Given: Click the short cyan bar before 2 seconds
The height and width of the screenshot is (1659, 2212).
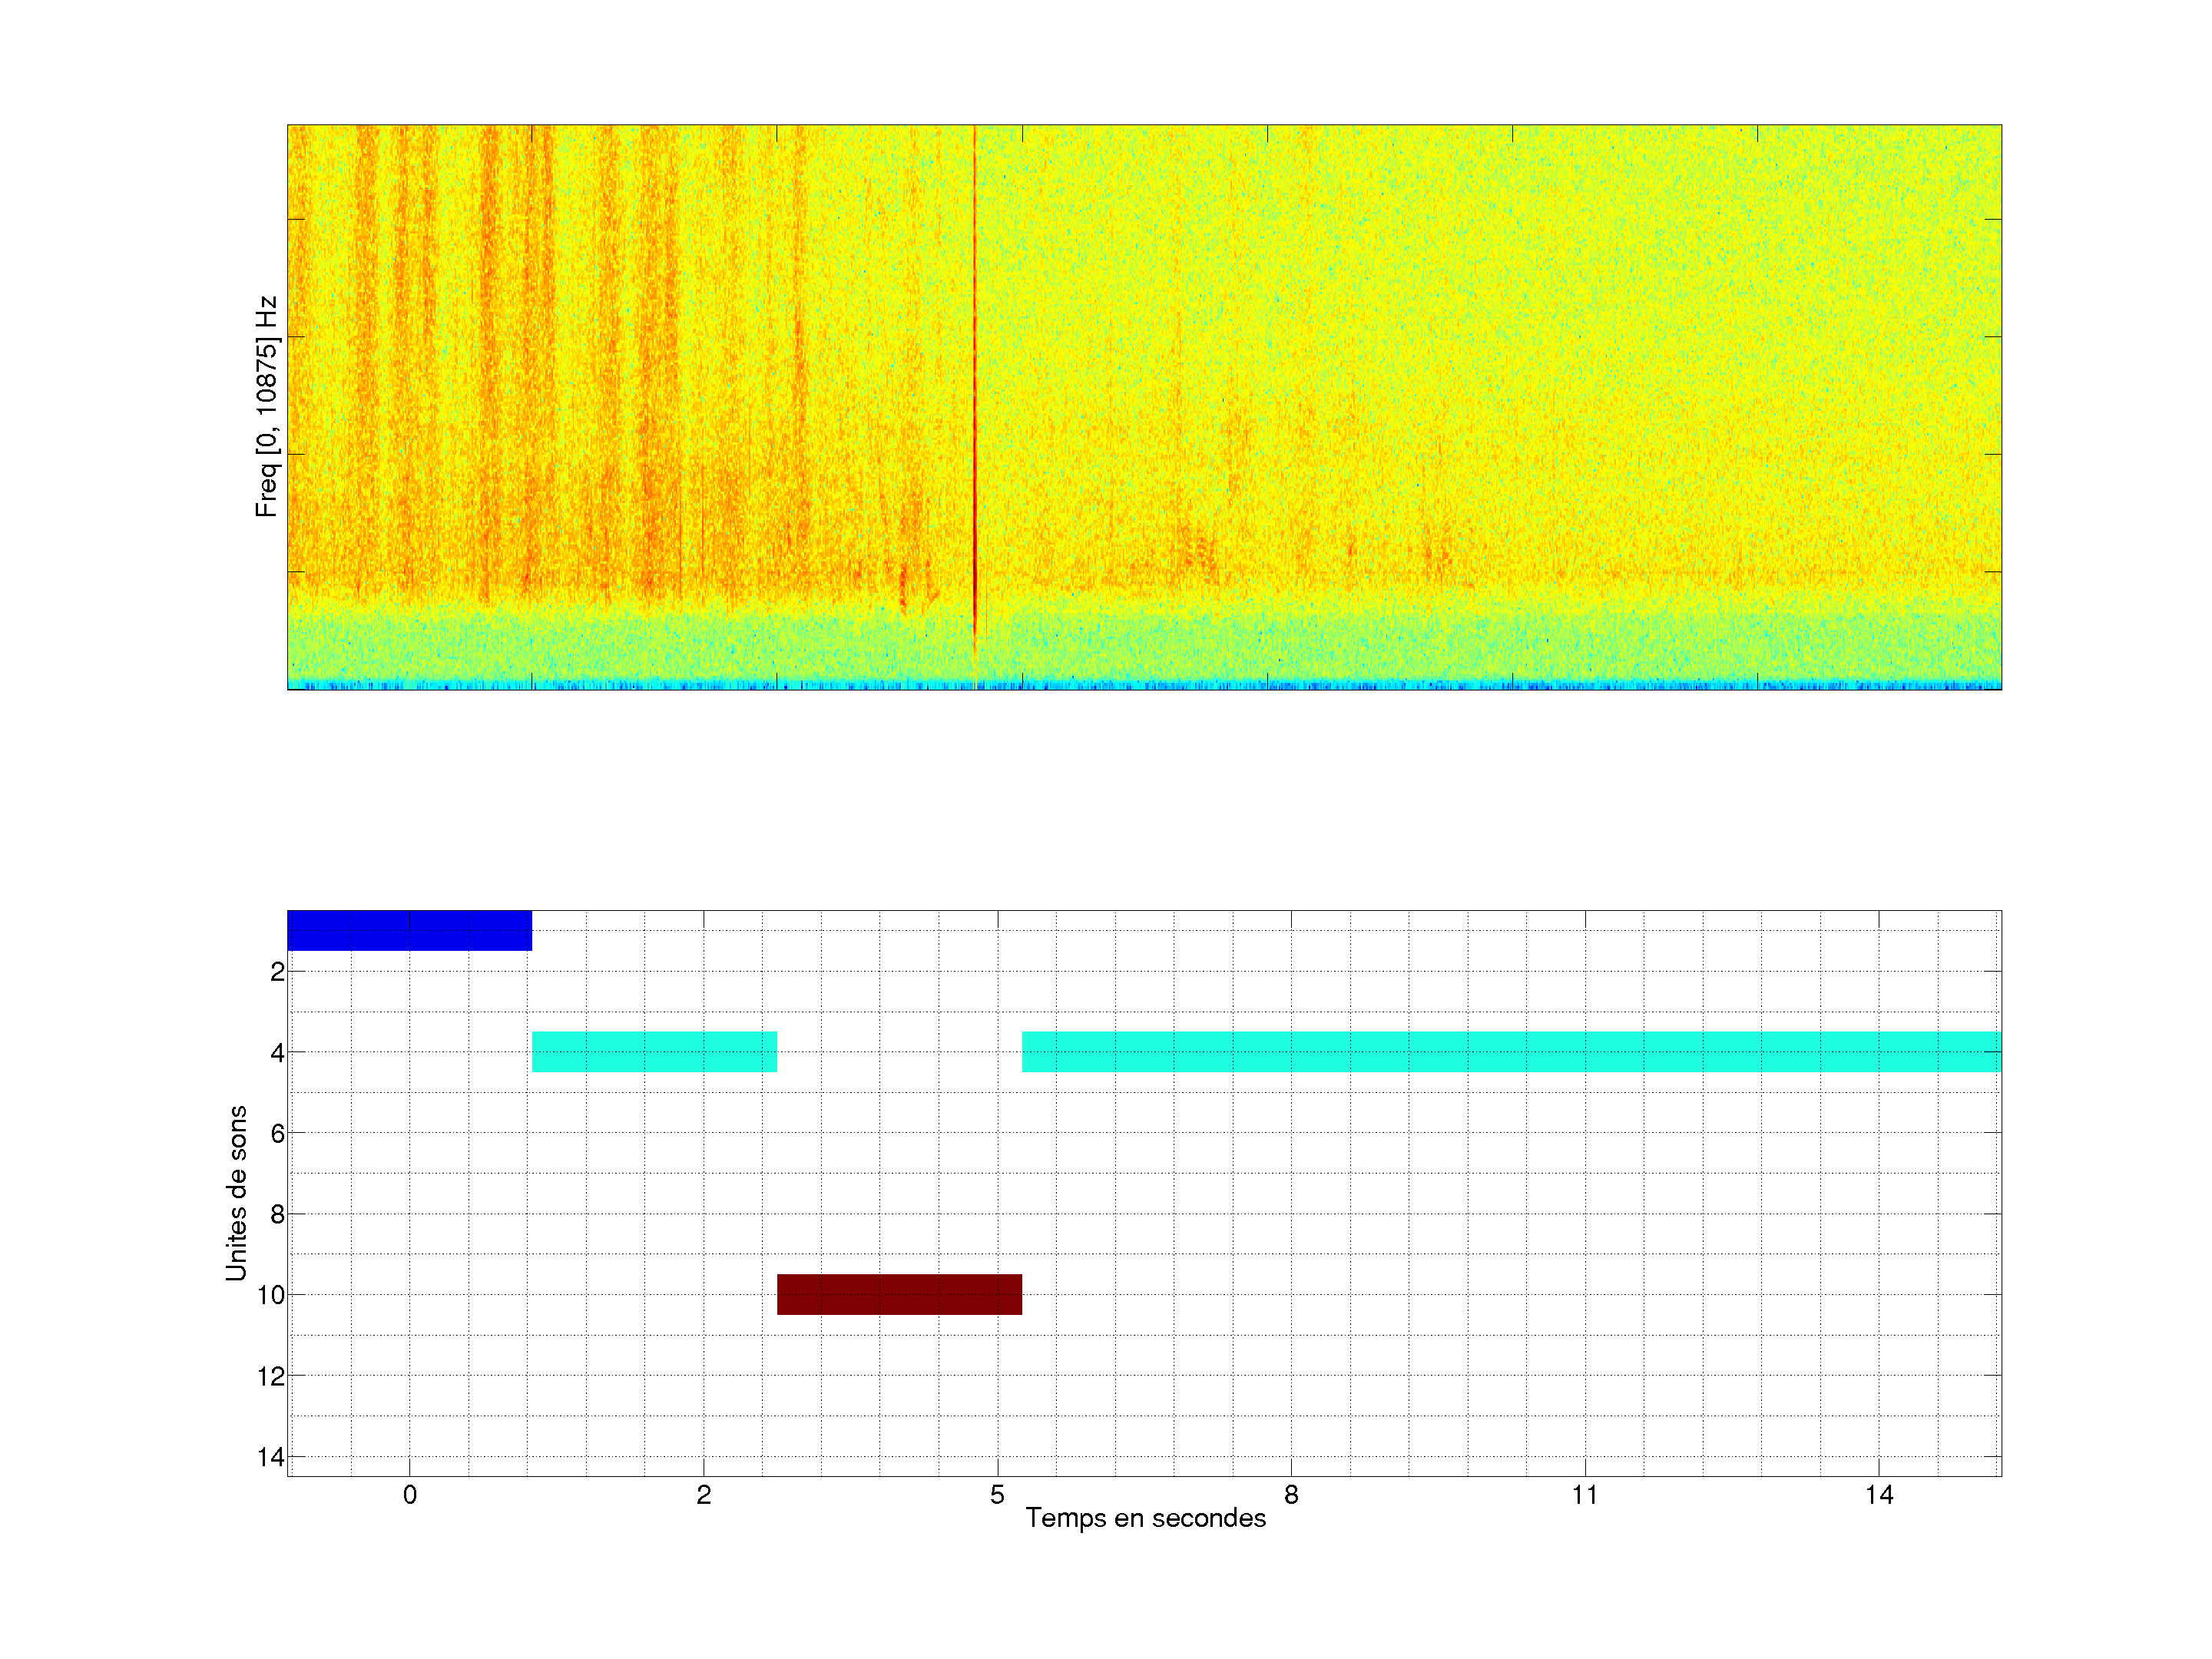Looking at the screenshot, I should pos(654,1051).
